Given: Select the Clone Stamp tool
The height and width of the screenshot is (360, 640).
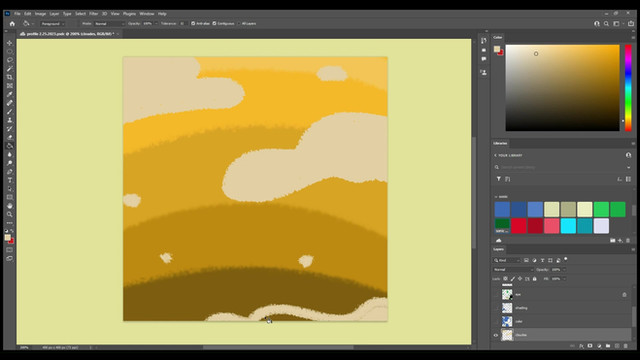Looking at the screenshot, I should point(9,120).
